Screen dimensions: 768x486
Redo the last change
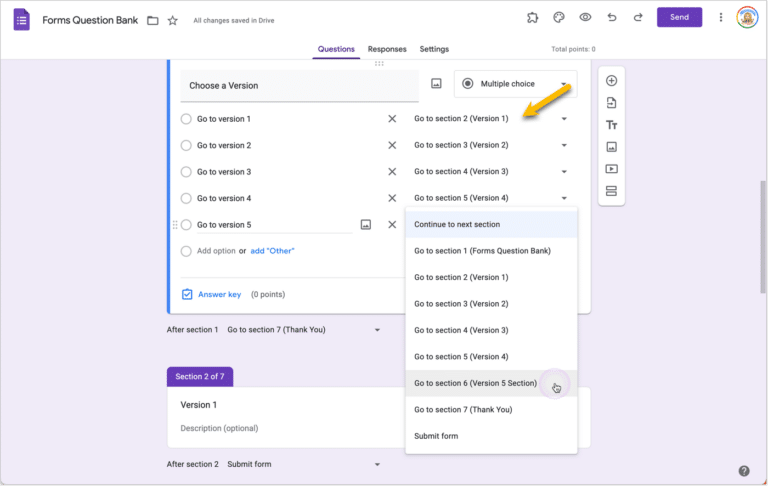coord(638,18)
